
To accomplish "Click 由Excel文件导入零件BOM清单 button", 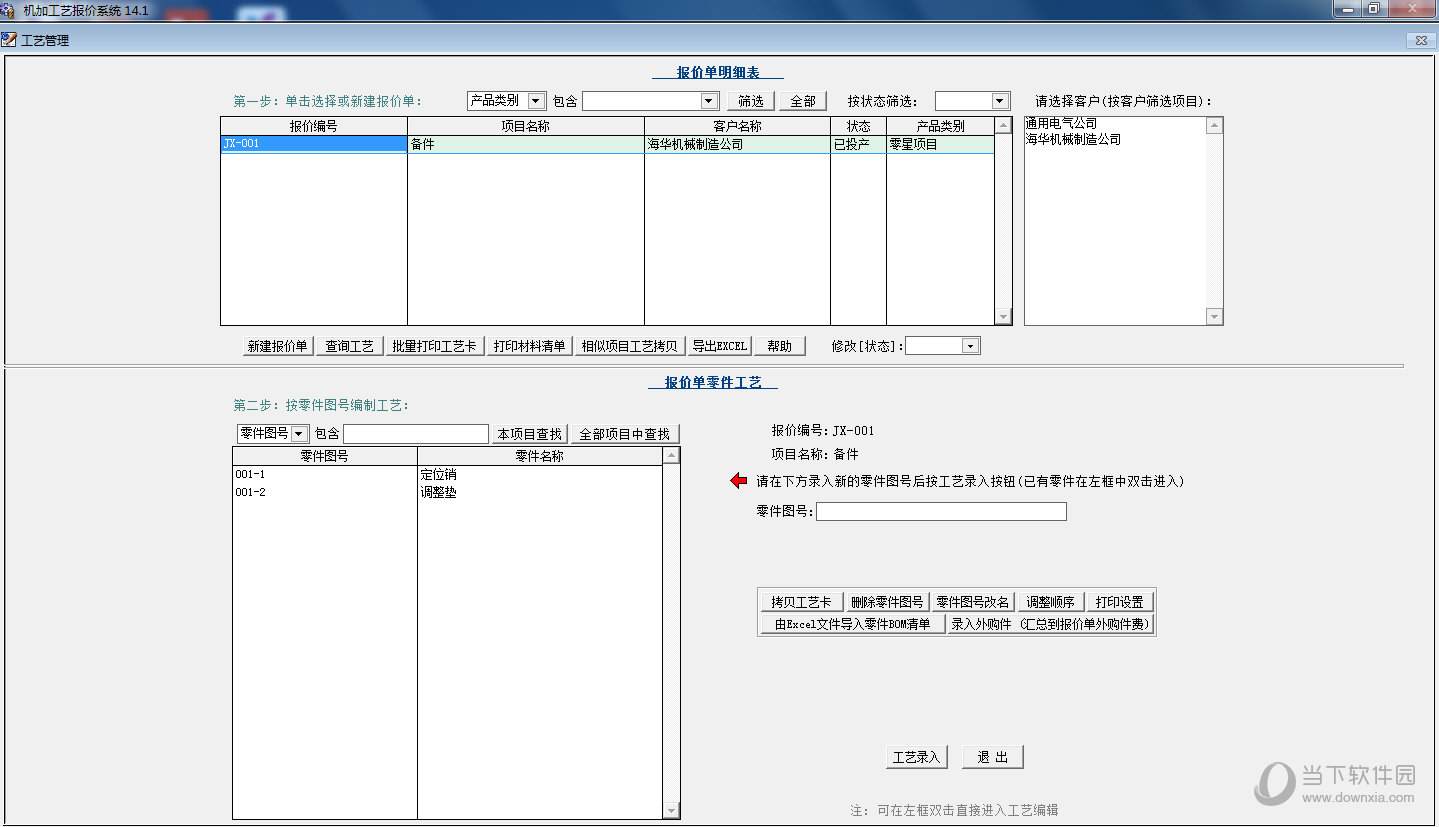I will [853, 624].
